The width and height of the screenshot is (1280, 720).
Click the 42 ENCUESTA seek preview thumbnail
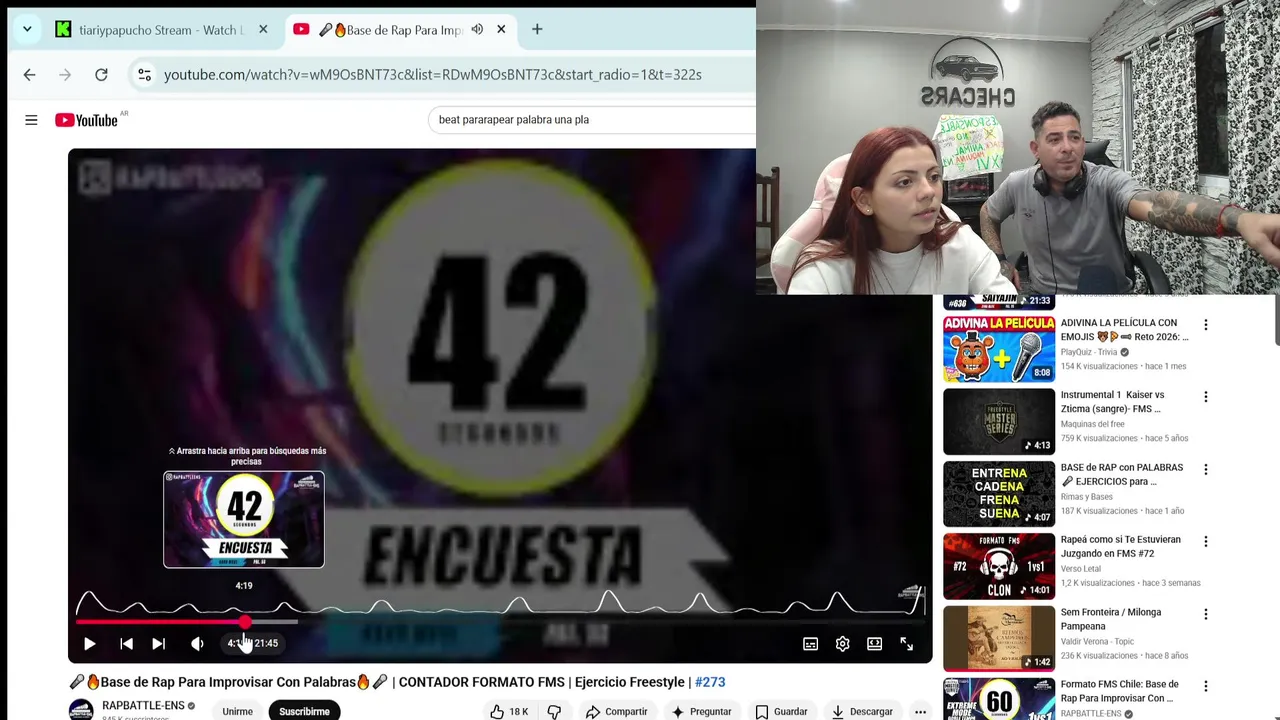click(x=244, y=519)
